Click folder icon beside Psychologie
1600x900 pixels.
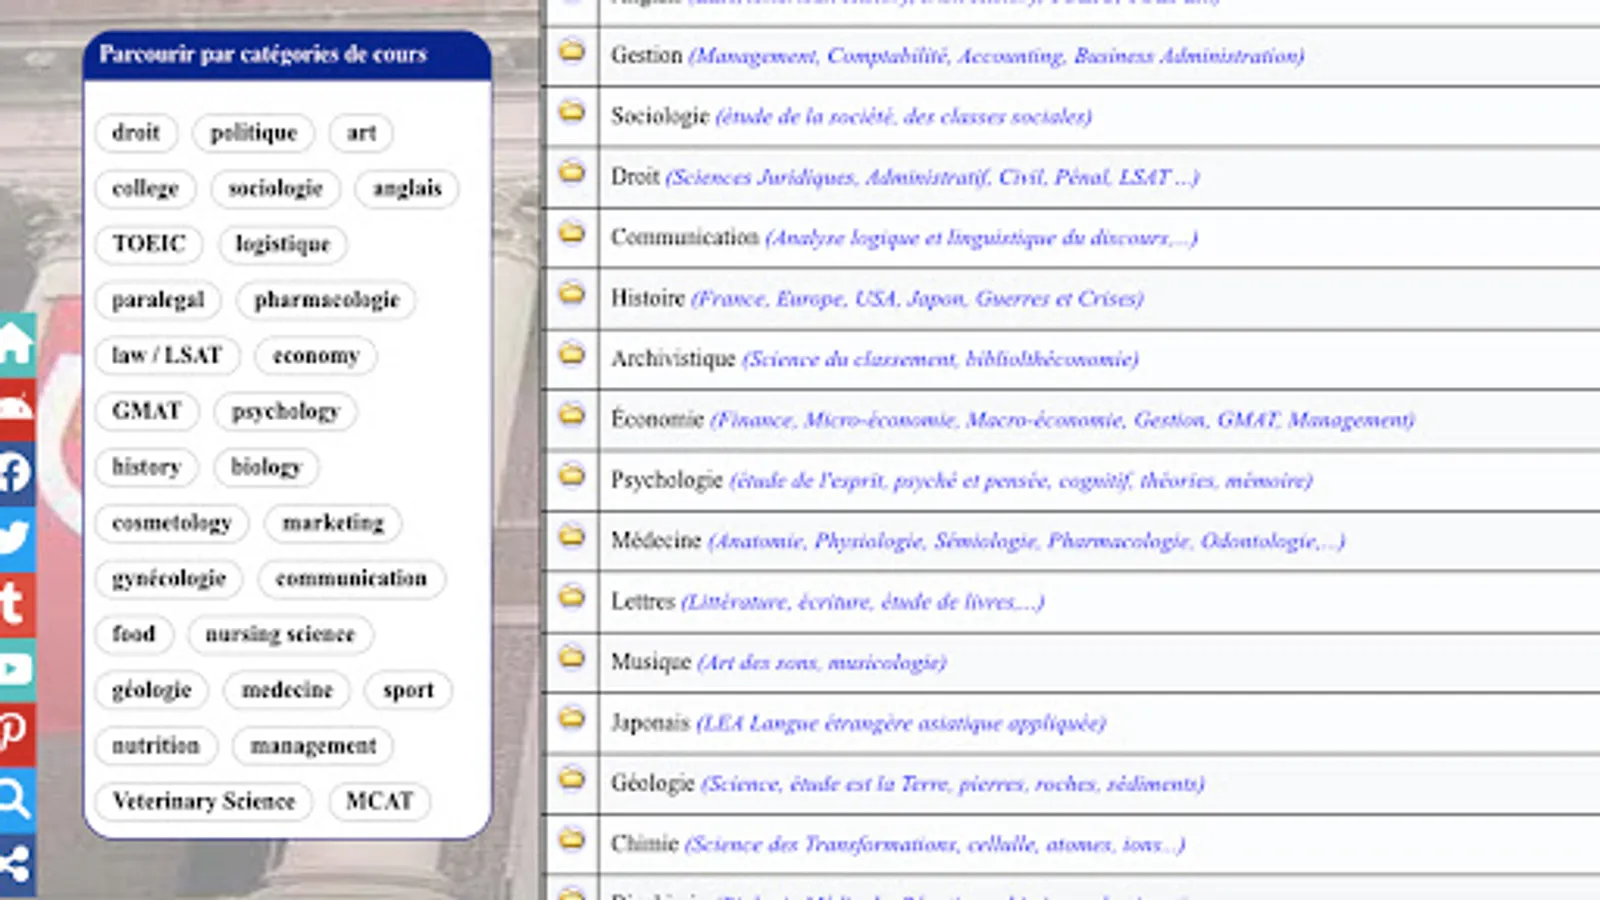(572, 475)
